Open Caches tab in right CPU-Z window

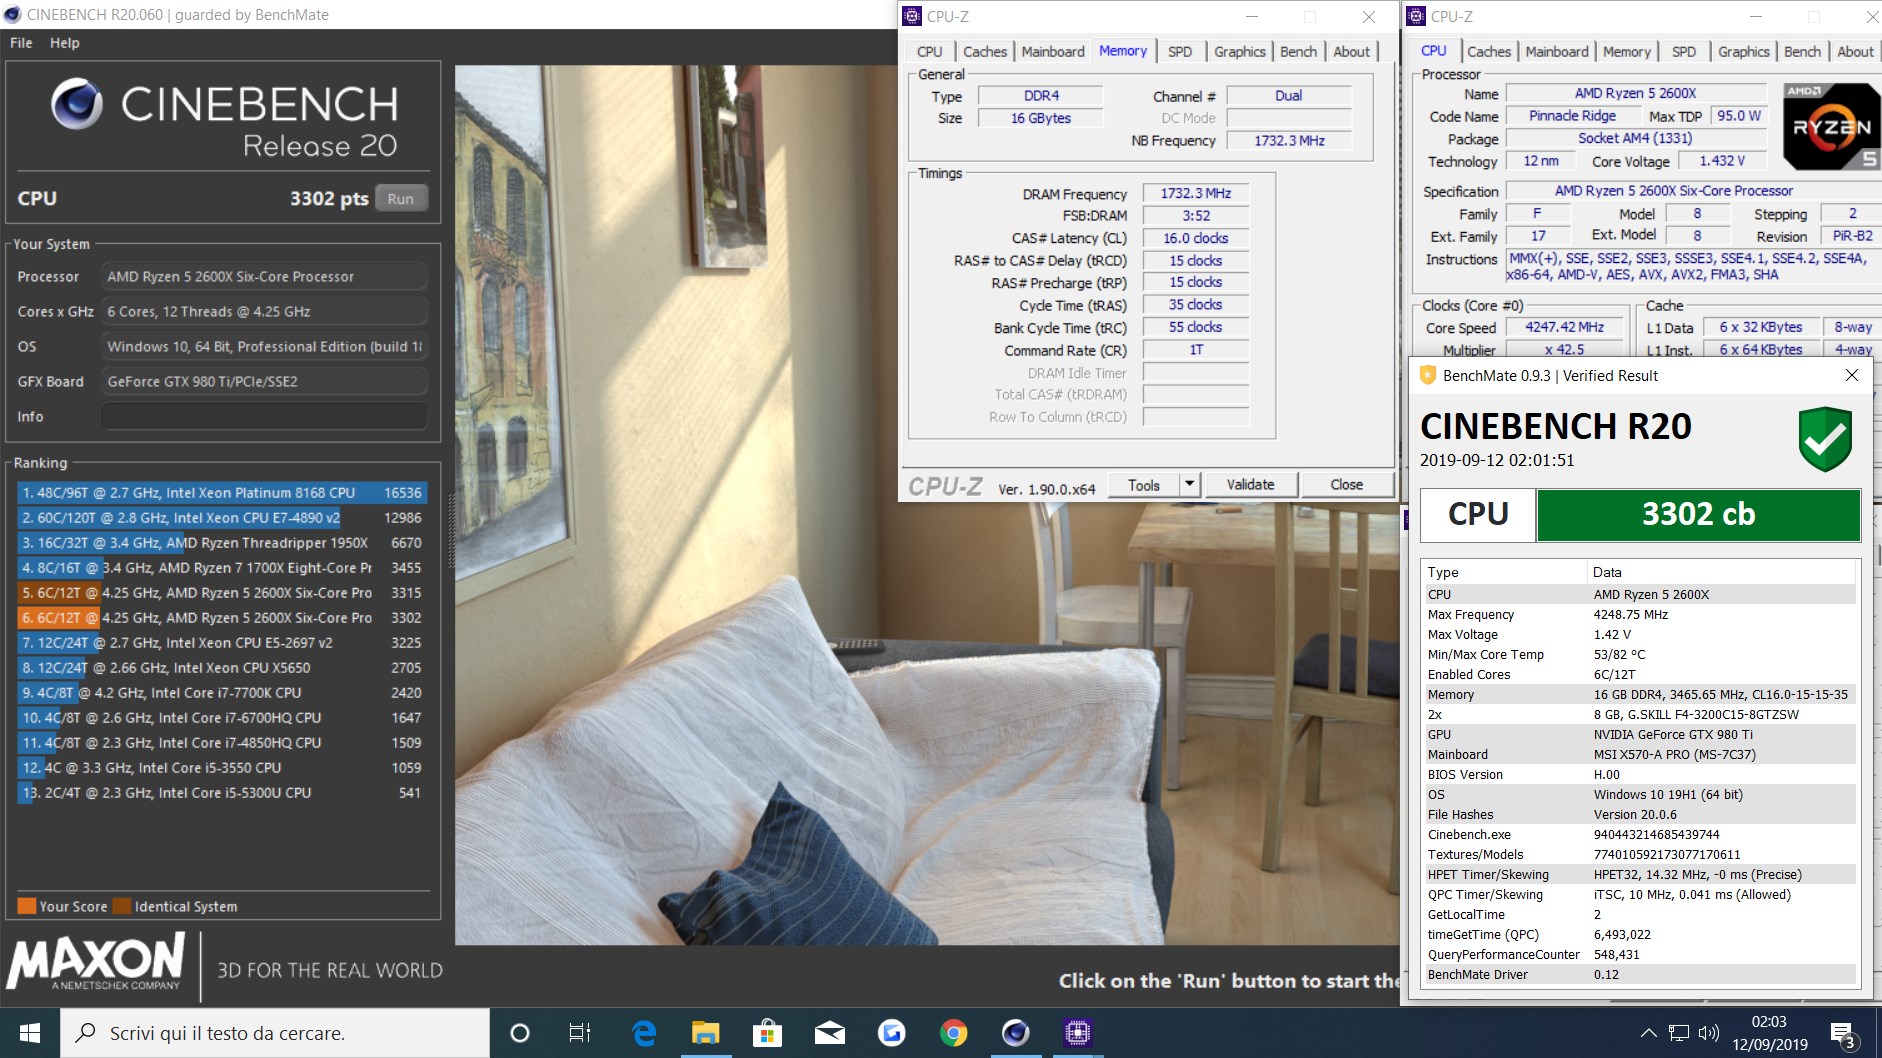pyautogui.click(x=1489, y=51)
